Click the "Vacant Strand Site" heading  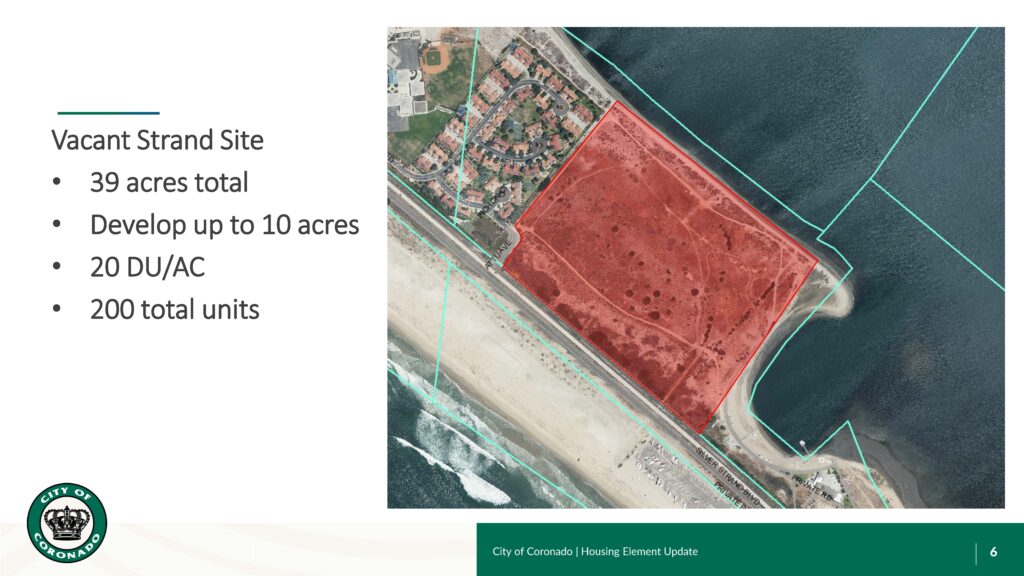(157, 140)
